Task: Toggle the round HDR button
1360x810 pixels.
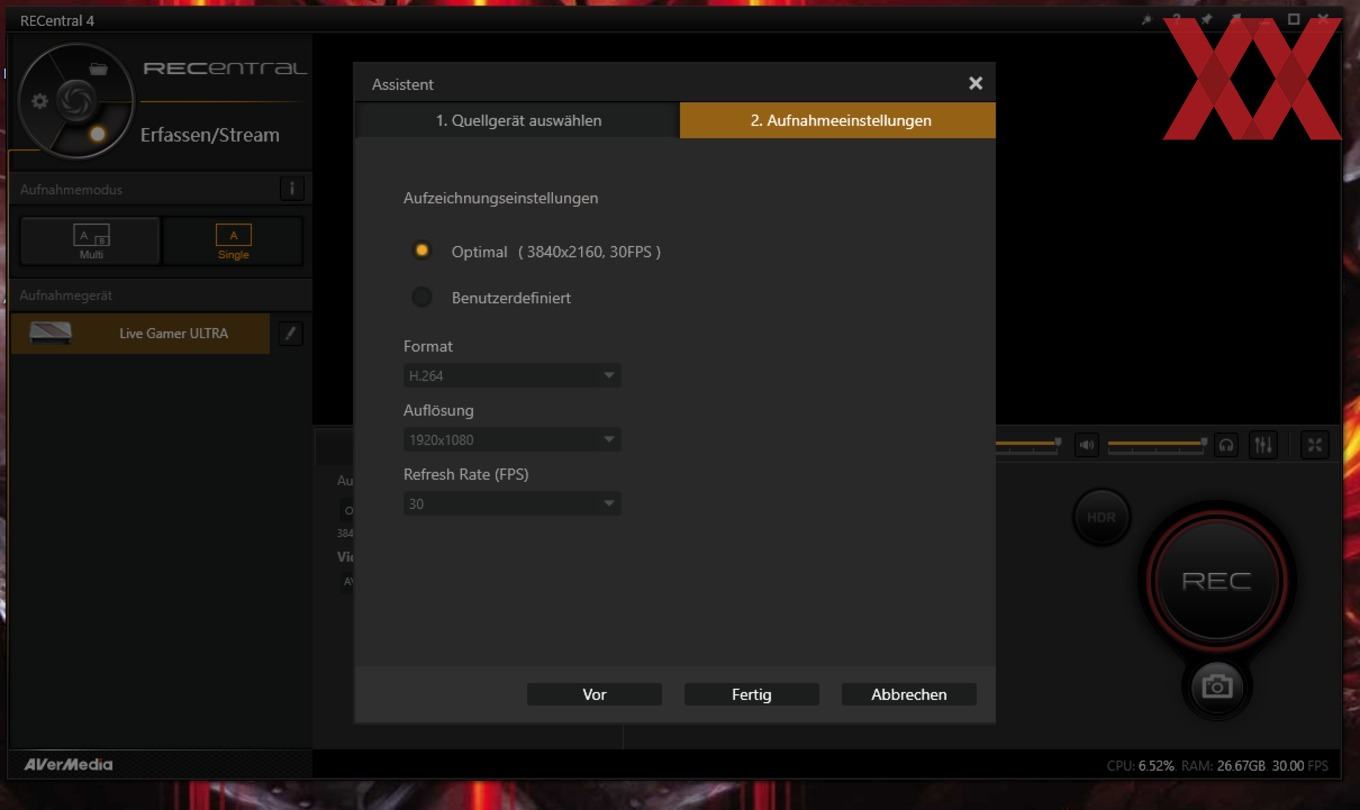Action: [x=1101, y=517]
